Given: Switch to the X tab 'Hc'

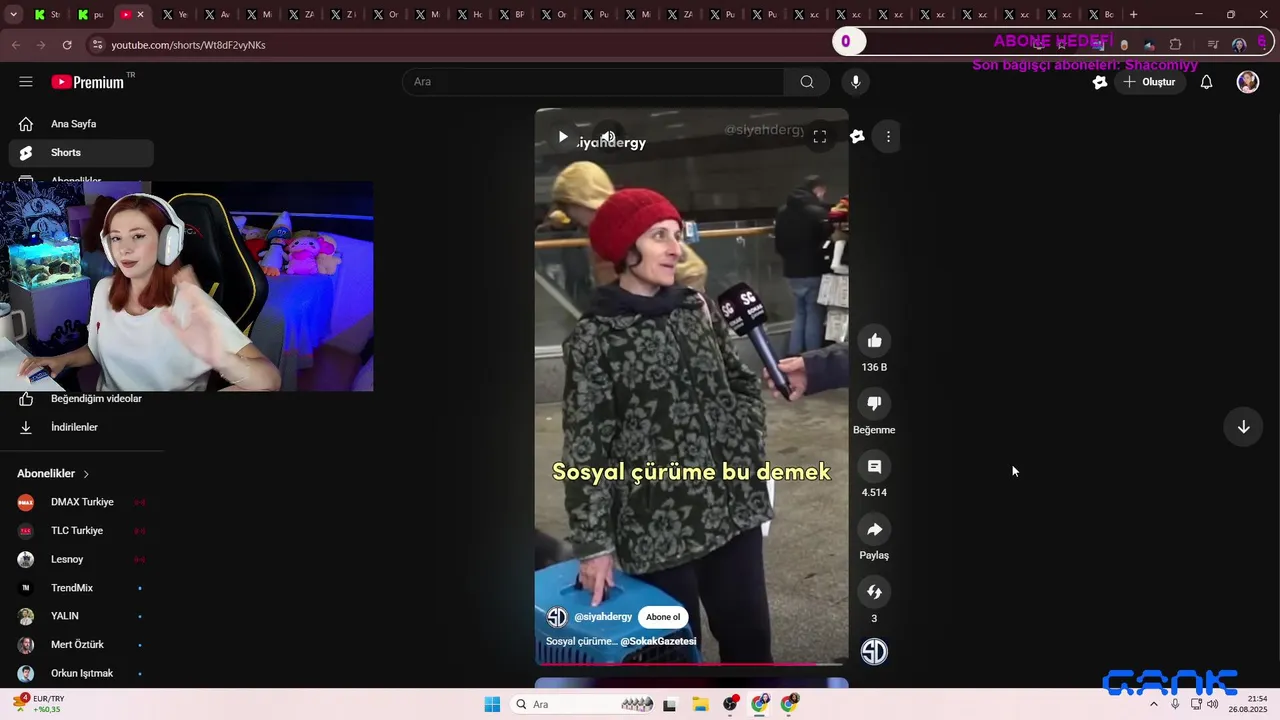Looking at the screenshot, I should [469, 15].
